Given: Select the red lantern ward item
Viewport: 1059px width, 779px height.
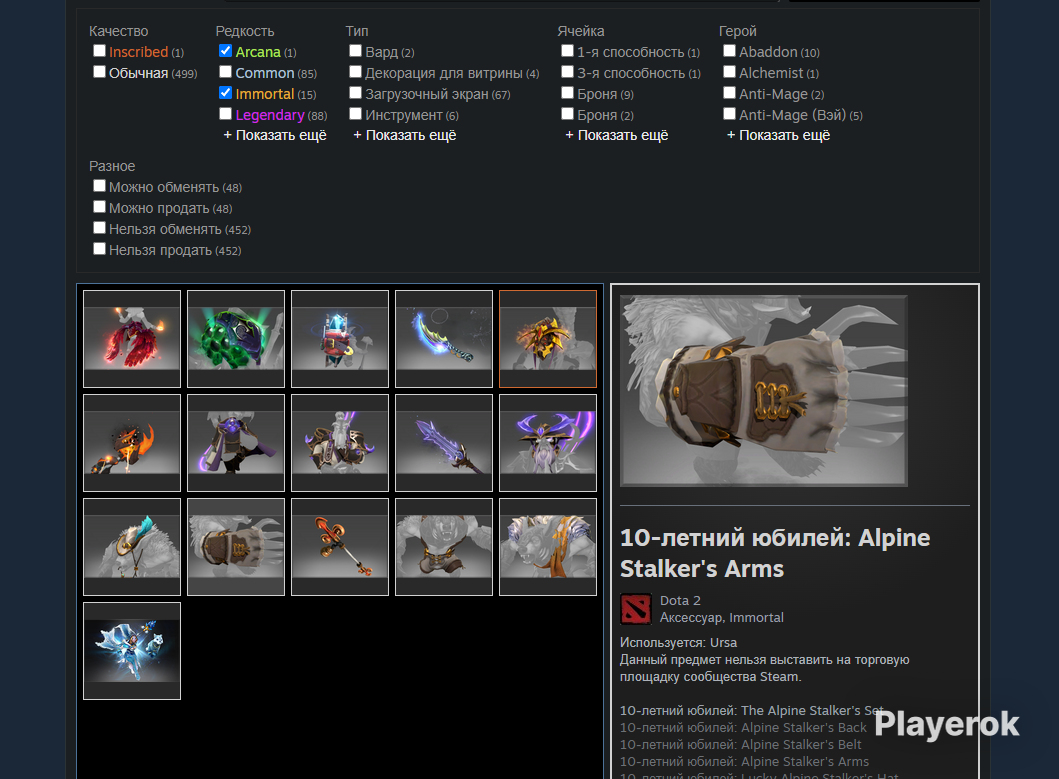Looking at the screenshot, I should click(x=340, y=338).
